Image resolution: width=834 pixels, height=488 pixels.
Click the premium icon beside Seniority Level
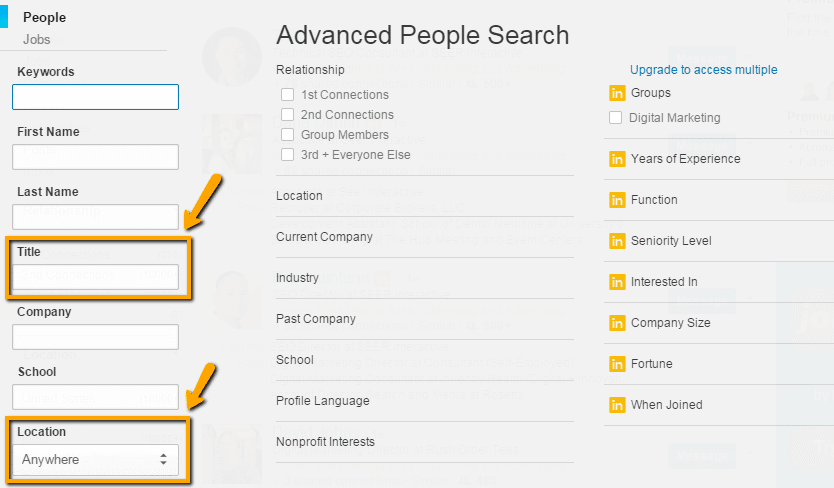coord(617,241)
